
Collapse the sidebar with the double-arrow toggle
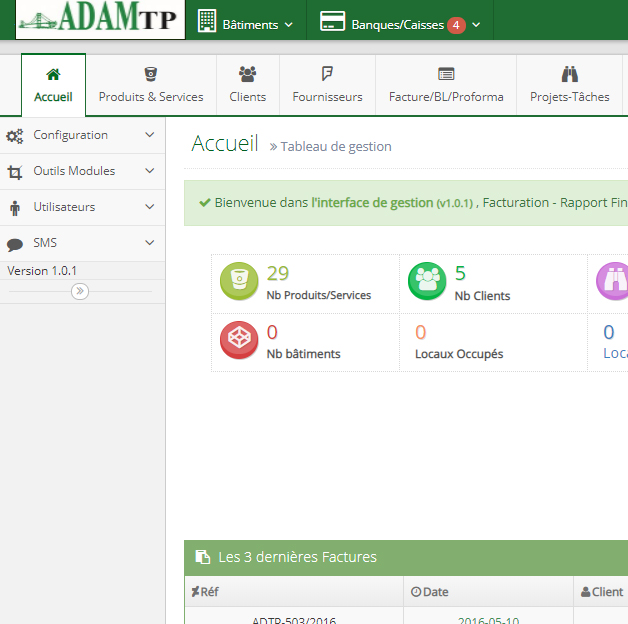81,291
